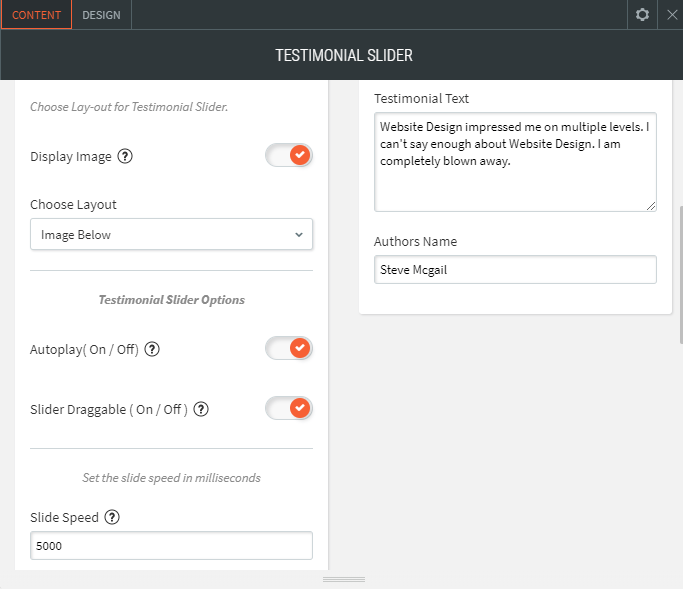Click the Autoplay help question icon
The height and width of the screenshot is (589, 683).
(x=152, y=350)
